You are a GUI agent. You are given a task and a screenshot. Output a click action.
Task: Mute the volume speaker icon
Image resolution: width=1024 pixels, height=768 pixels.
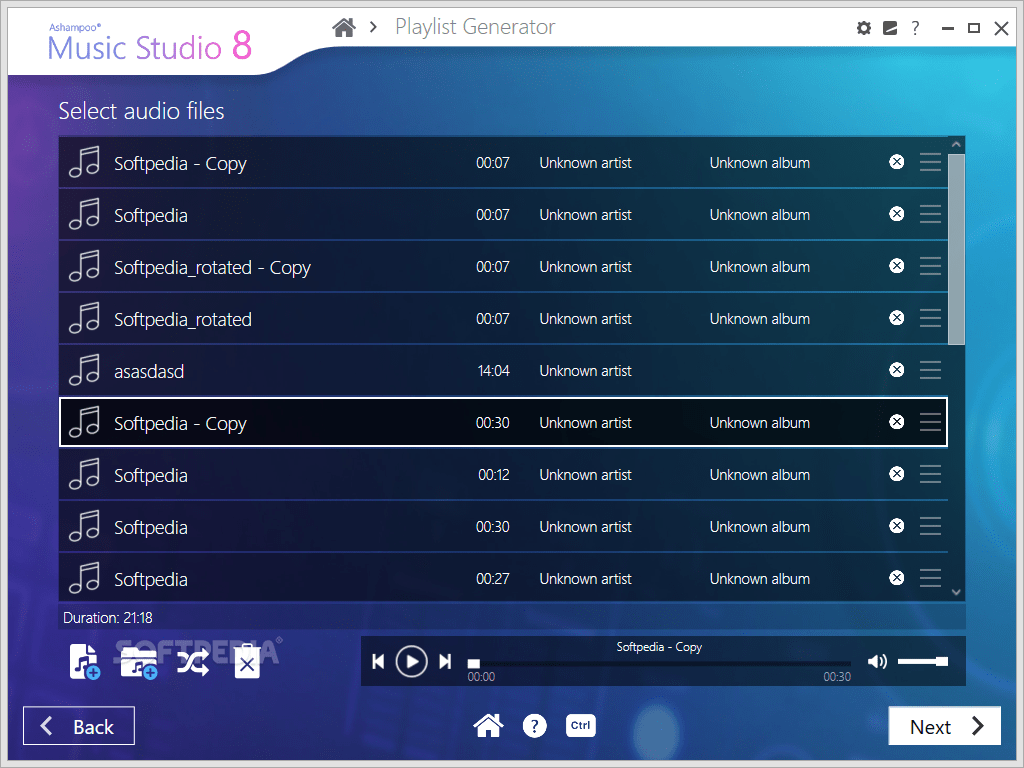877,660
